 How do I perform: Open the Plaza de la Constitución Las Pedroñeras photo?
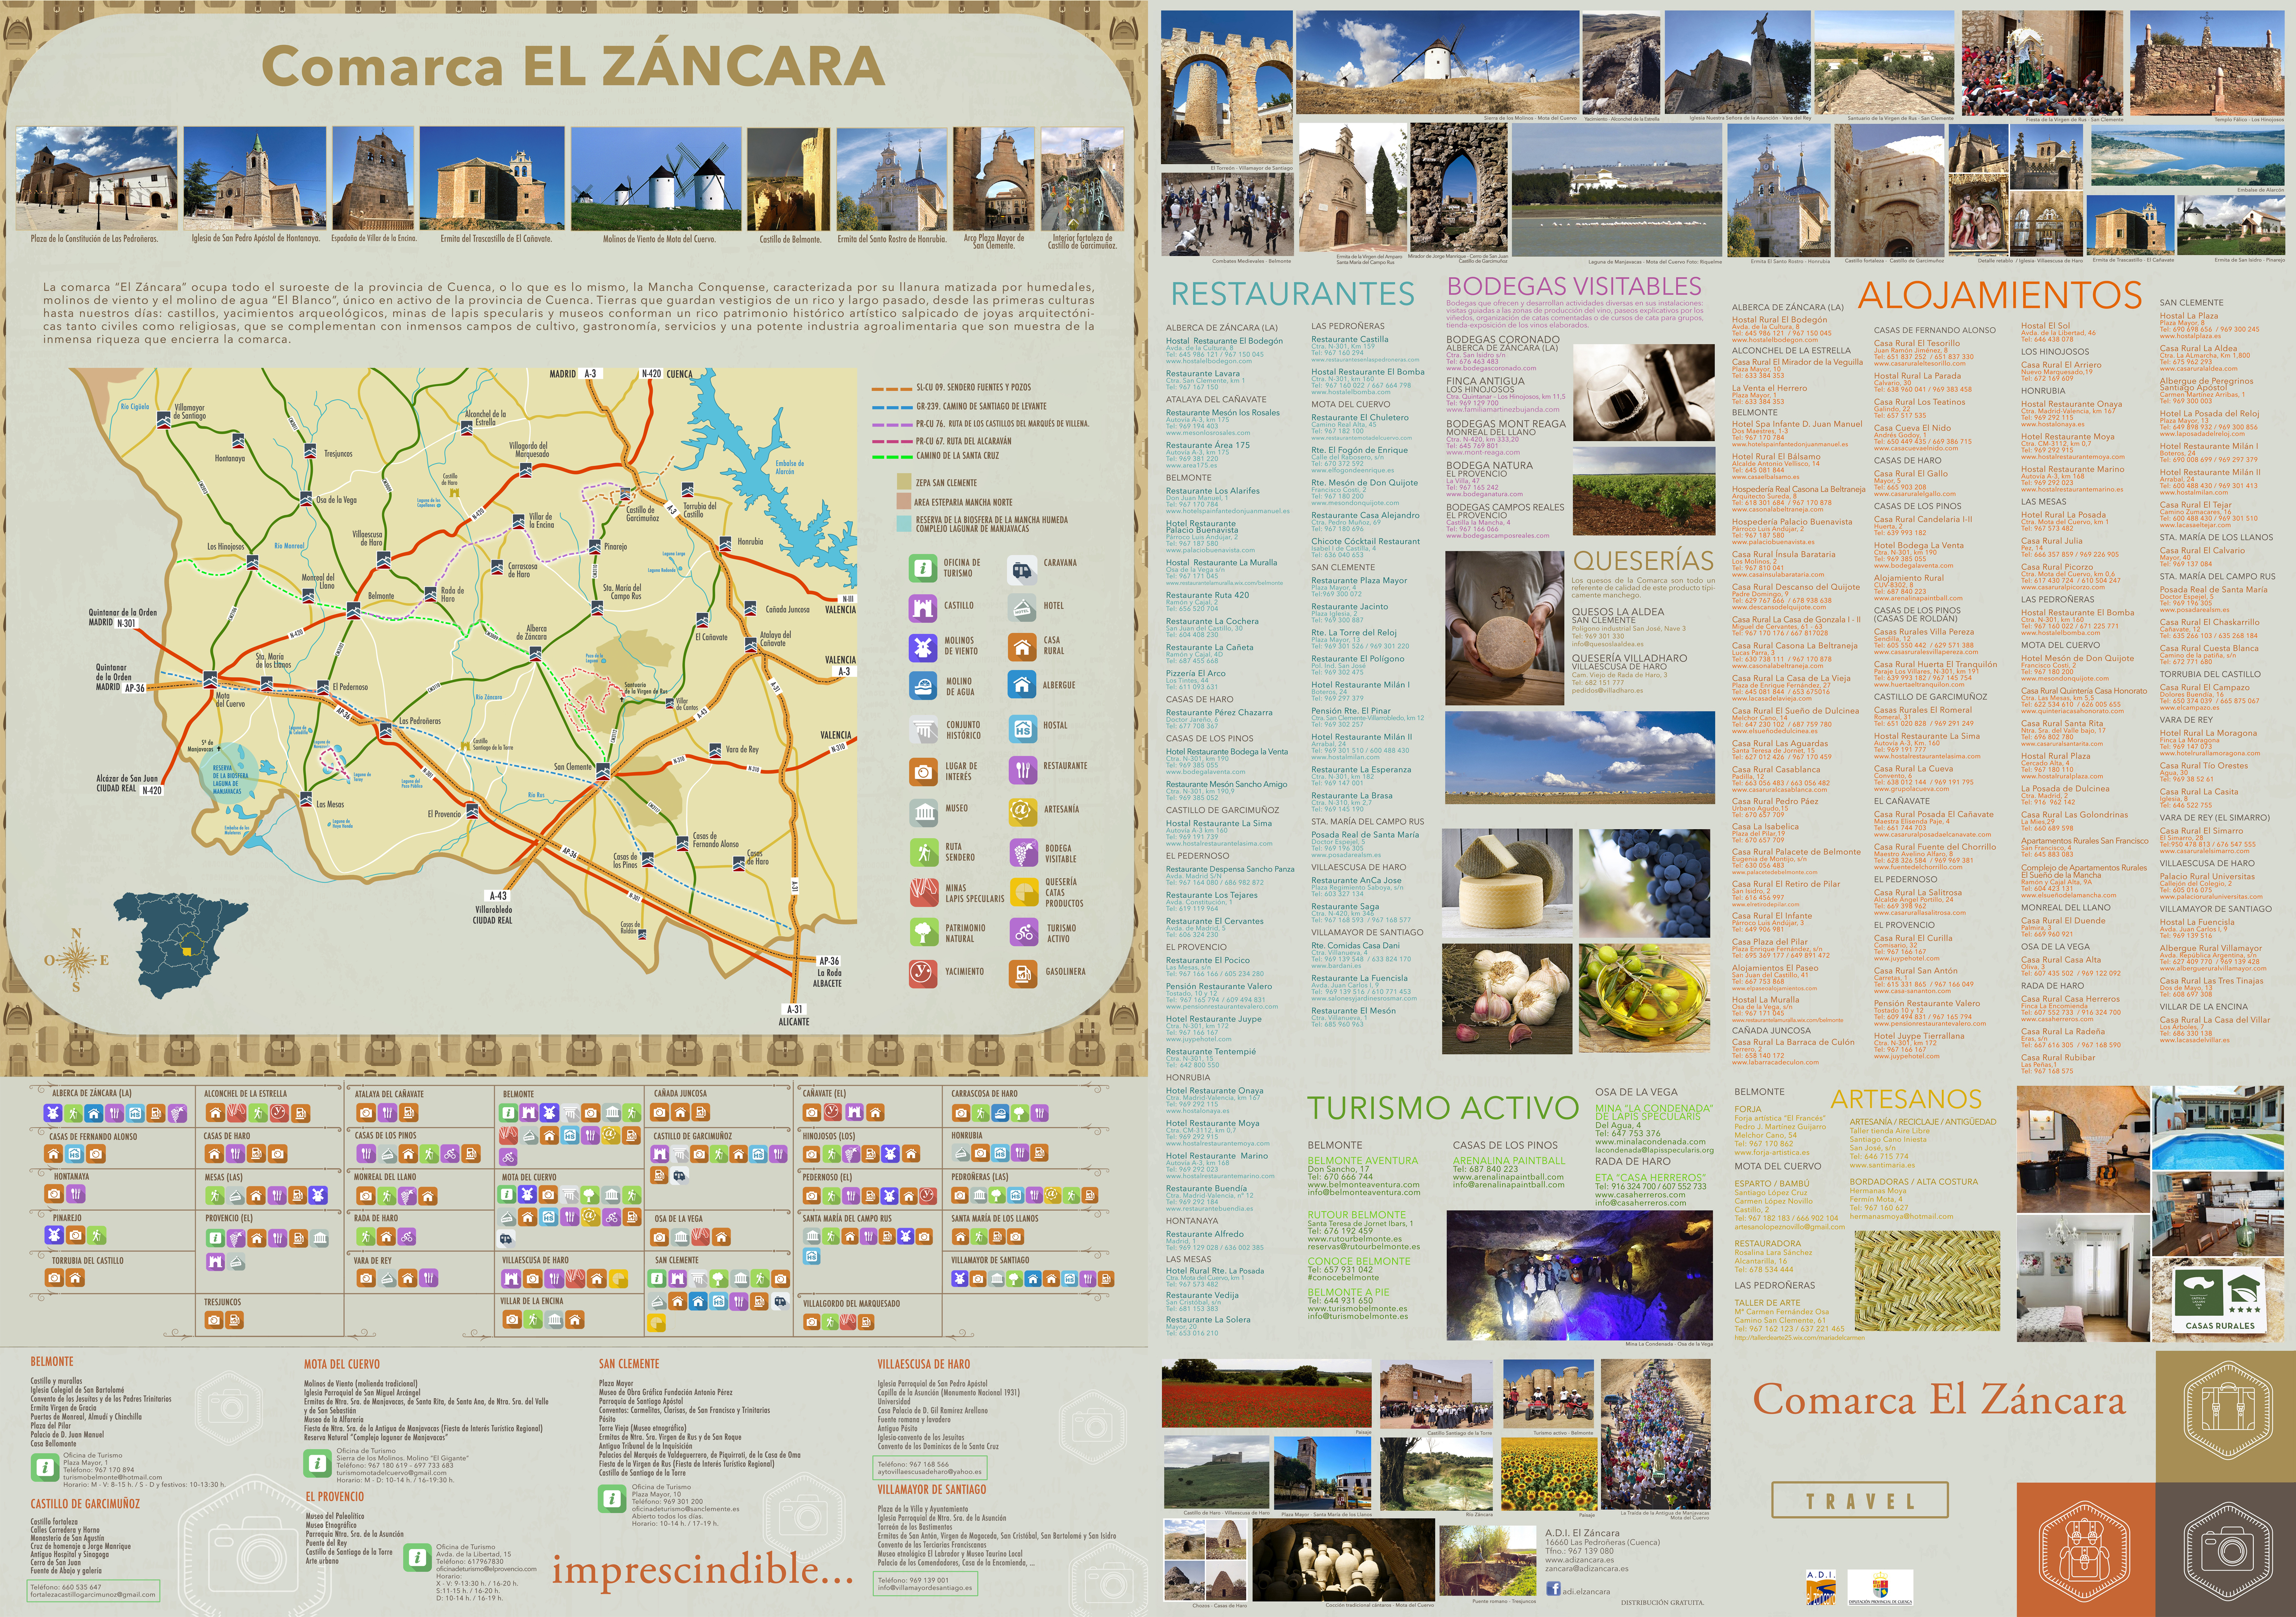click(96, 179)
